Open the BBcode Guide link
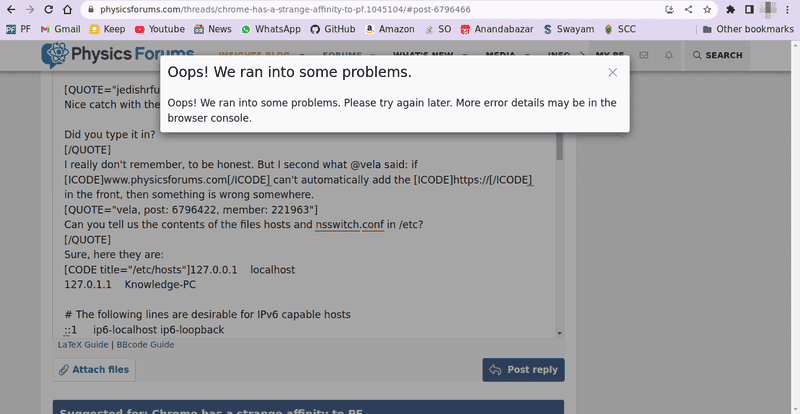 tap(145, 345)
